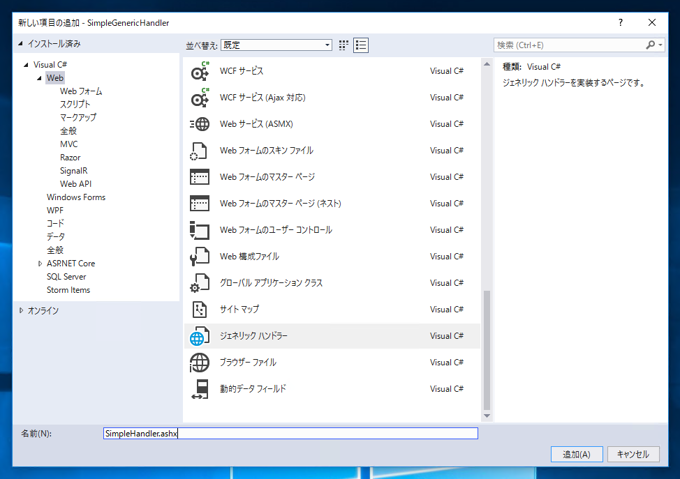This screenshot has height=479, width=680.
Task: Select the ブラウザー ファイル item text
Action: 248,362
